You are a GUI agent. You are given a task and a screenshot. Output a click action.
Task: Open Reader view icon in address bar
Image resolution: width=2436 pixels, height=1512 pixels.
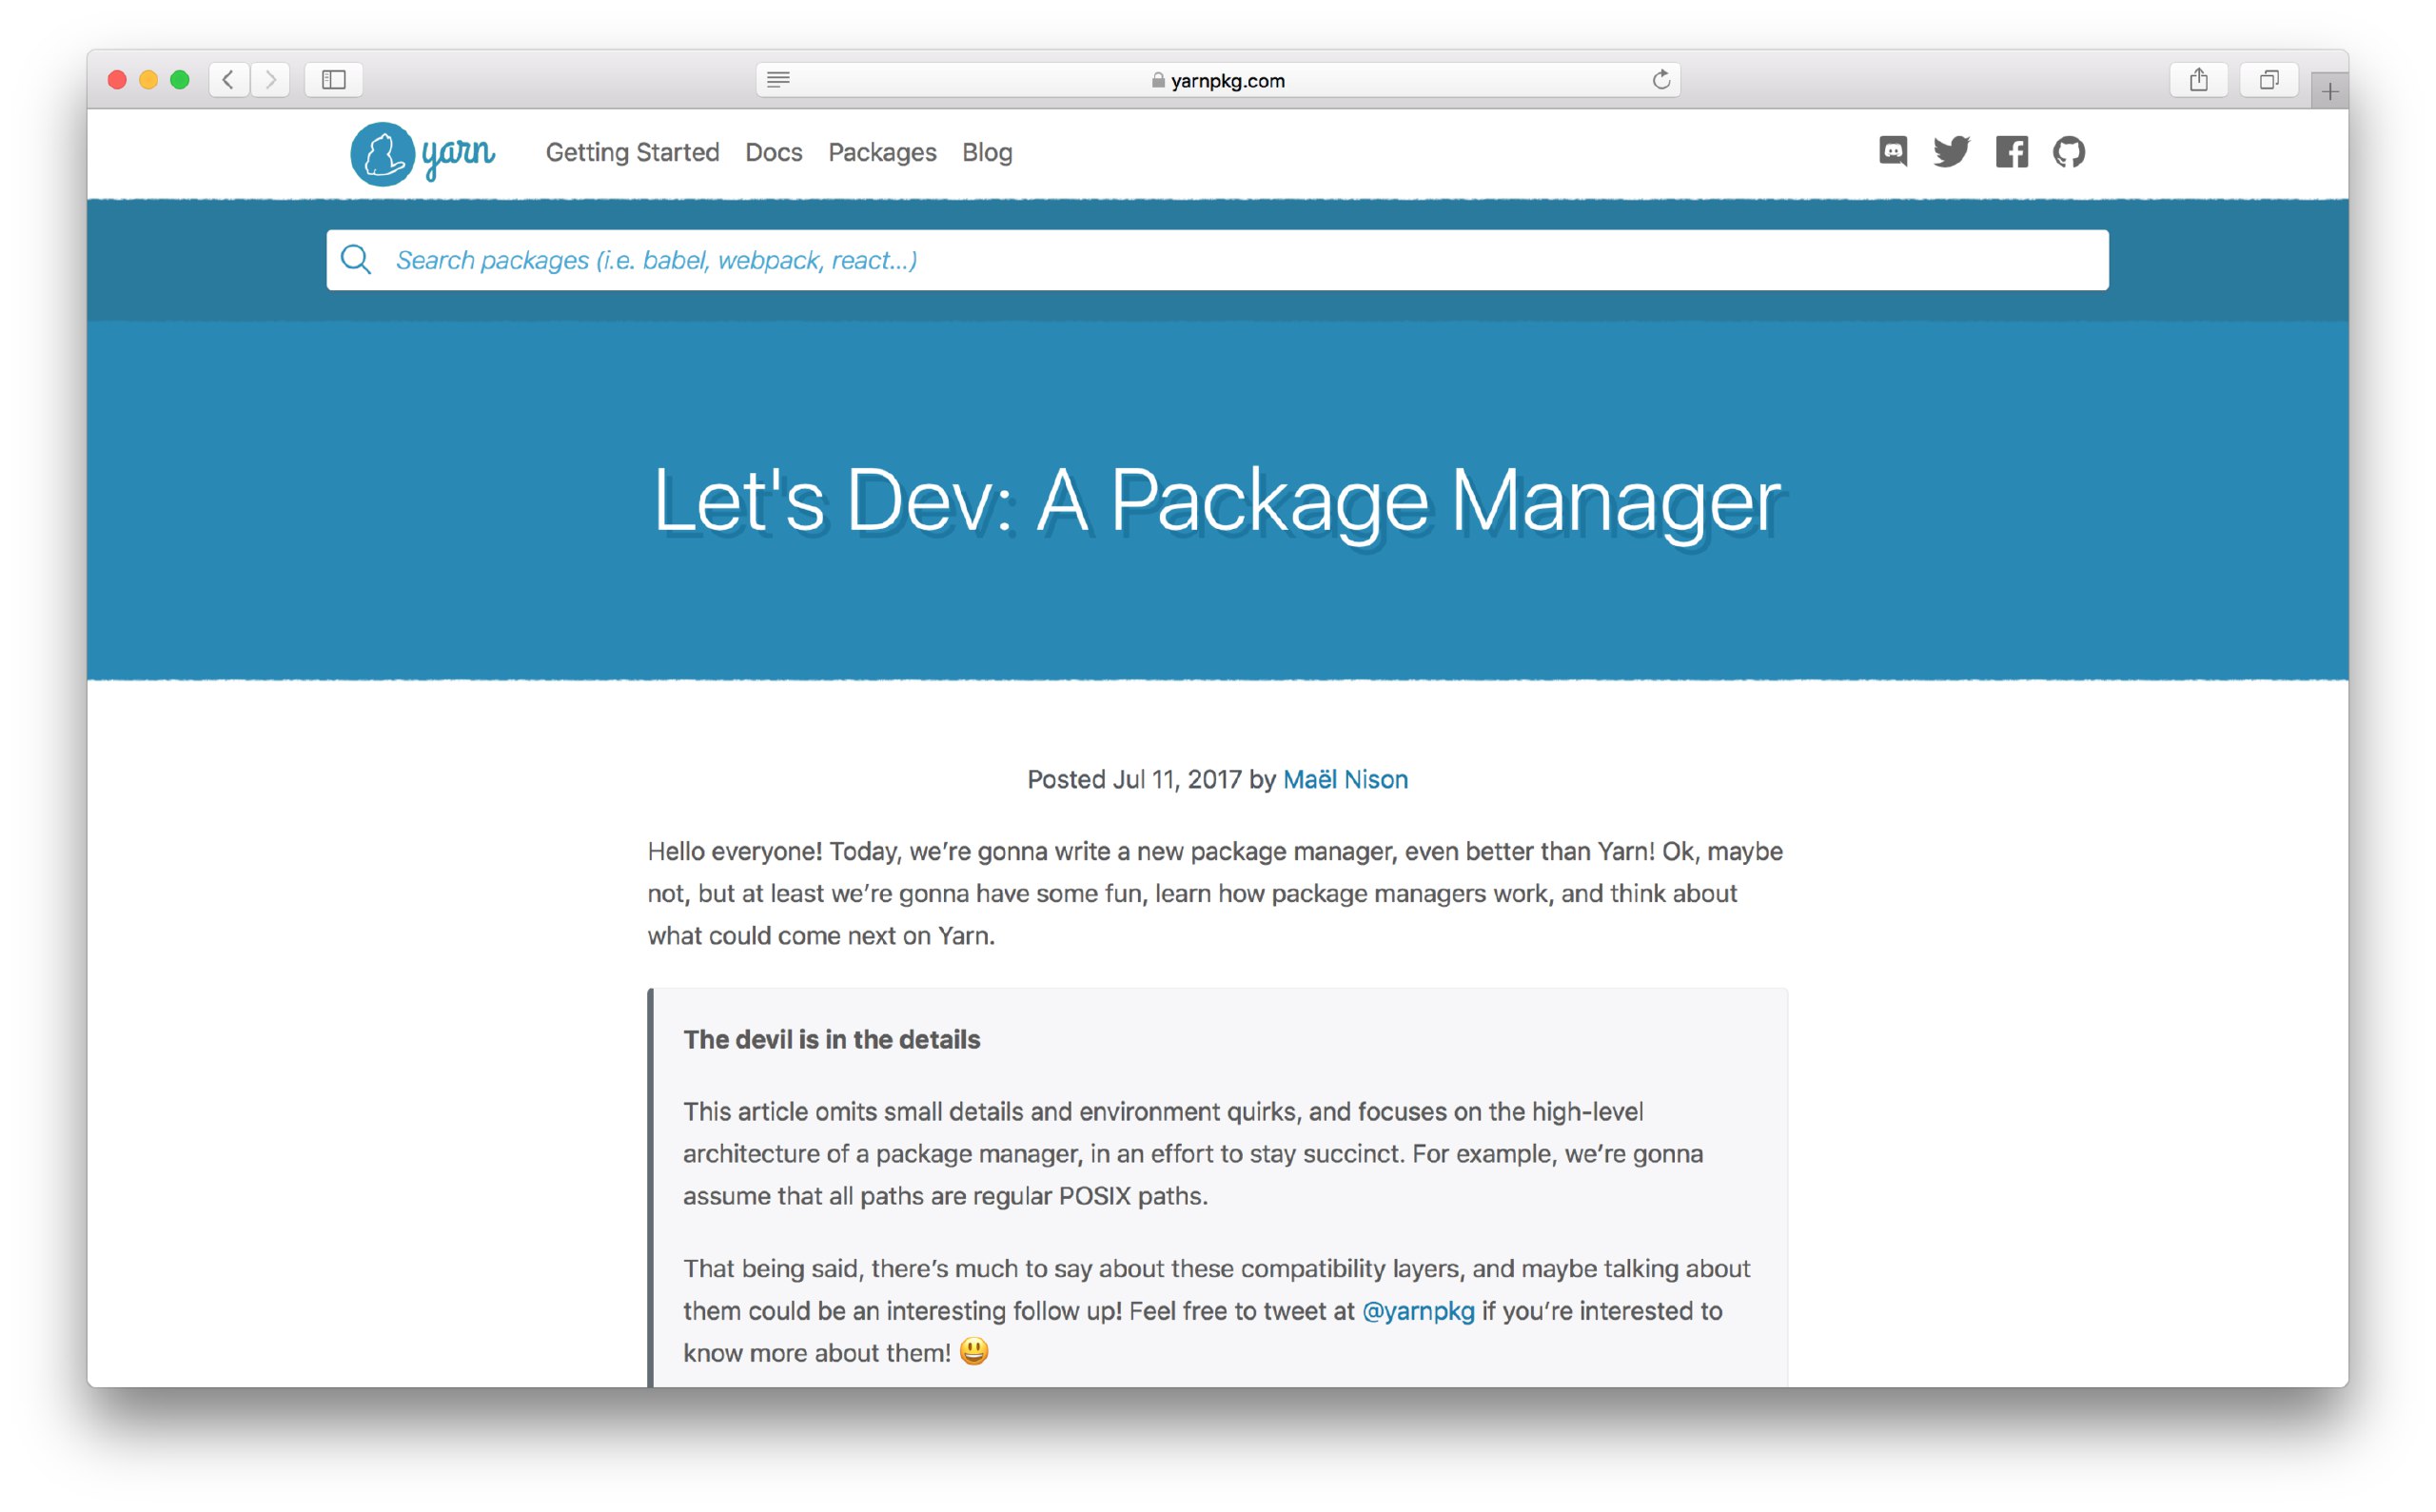[x=778, y=80]
